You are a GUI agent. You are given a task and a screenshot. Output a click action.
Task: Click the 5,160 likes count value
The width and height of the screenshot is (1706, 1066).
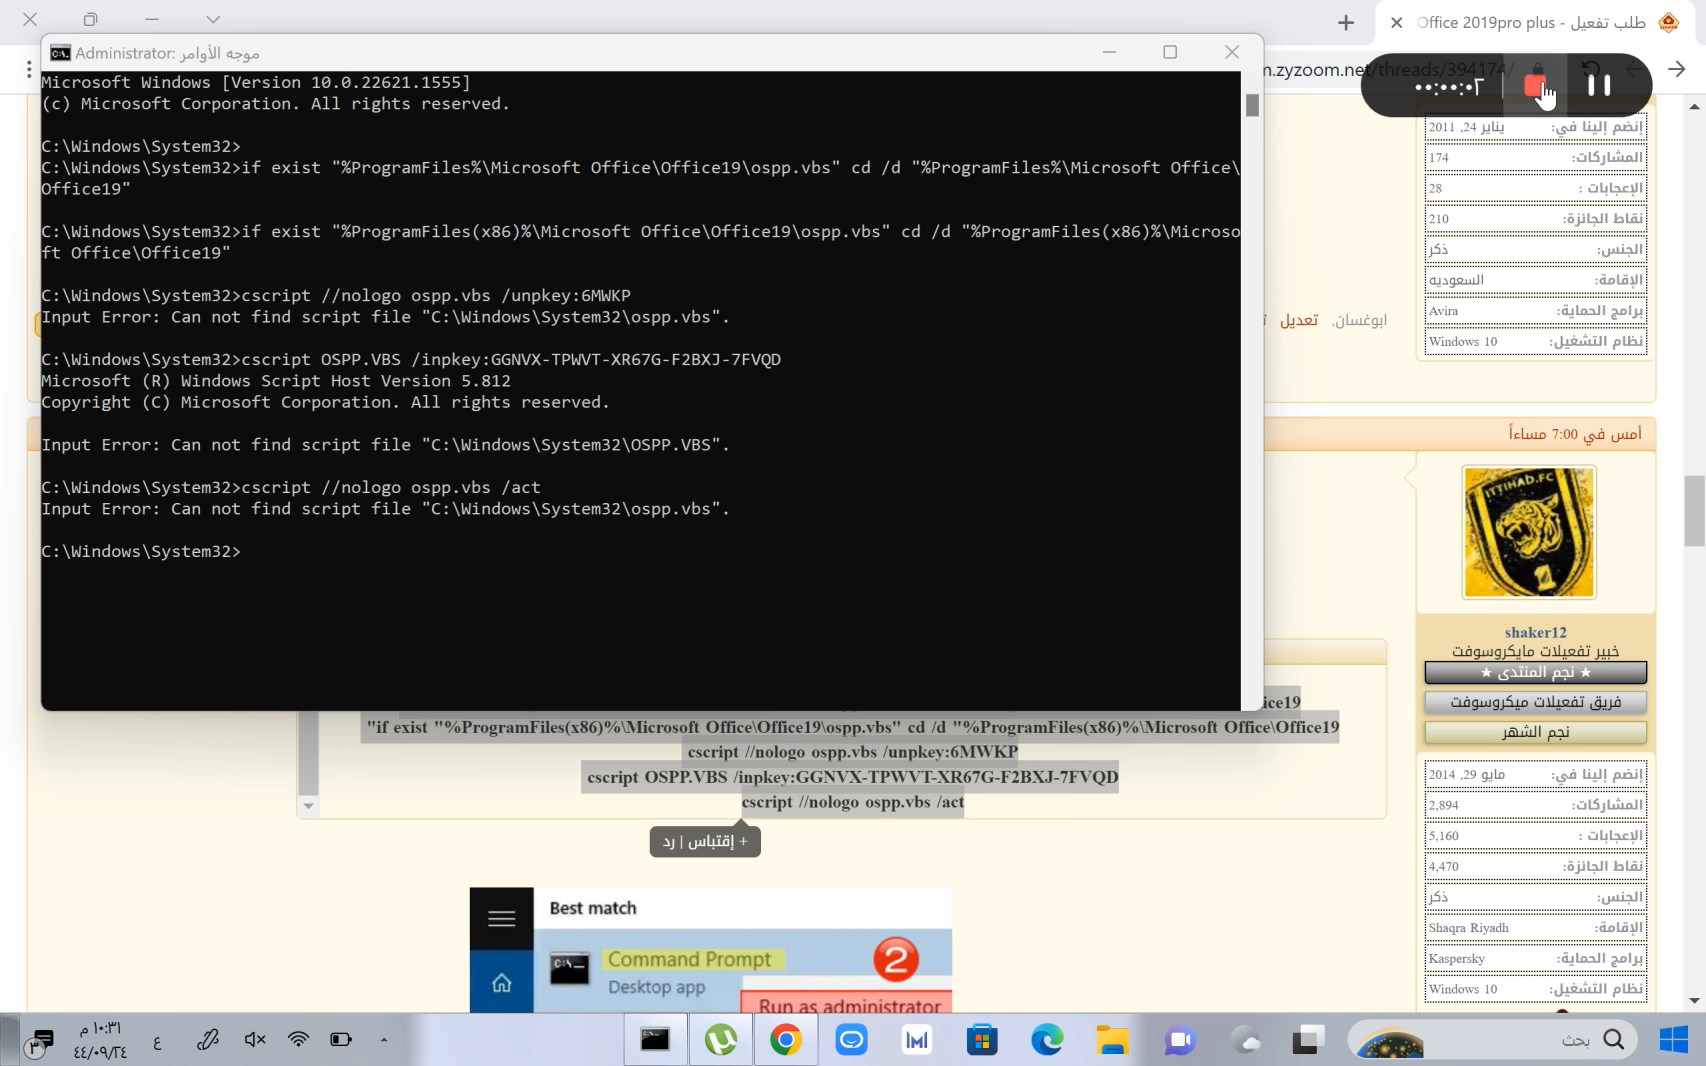(1444, 836)
